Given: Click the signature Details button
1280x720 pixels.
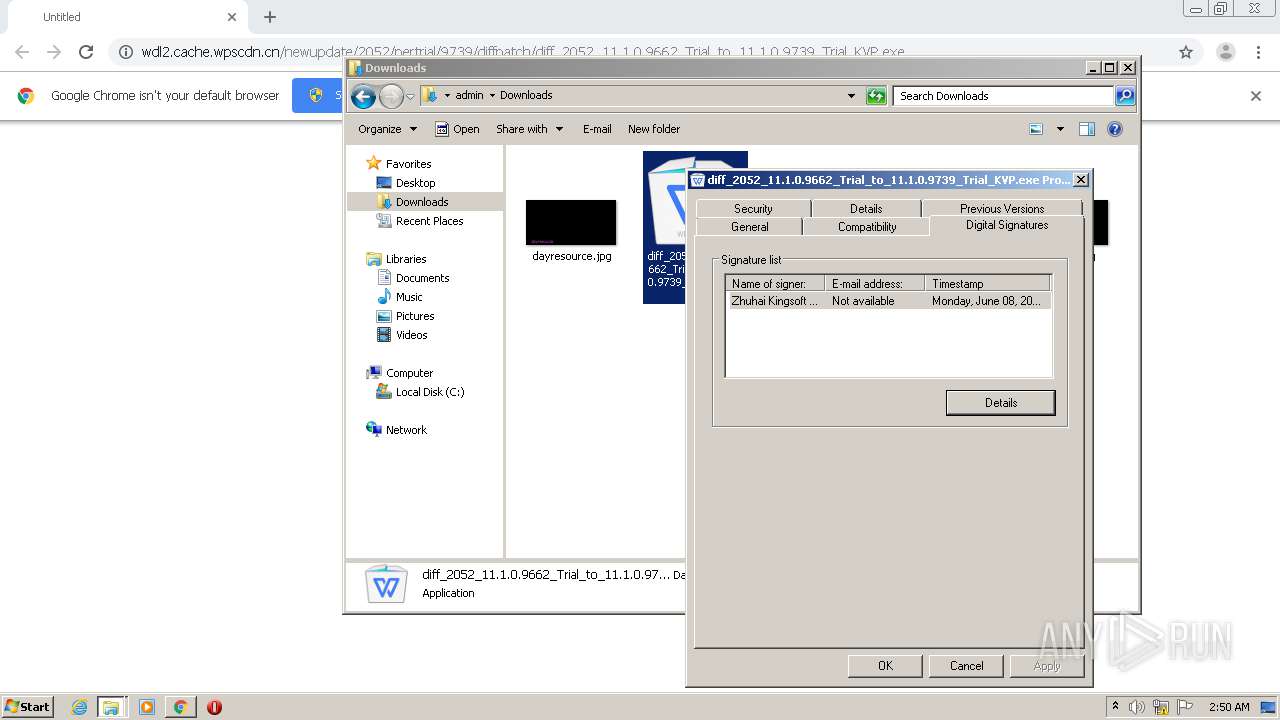Looking at the screenshot, I should 1000,403.
